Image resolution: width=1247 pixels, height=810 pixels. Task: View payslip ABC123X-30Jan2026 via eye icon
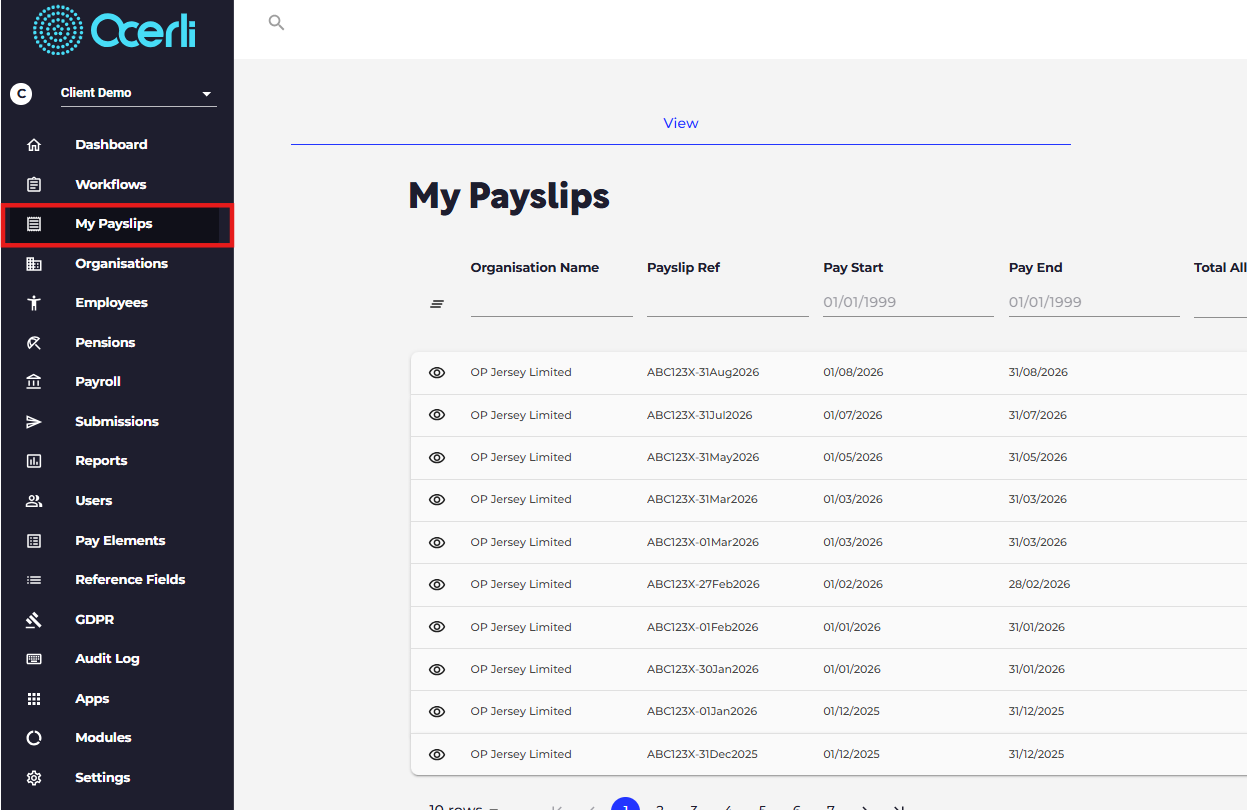point(437,669)
